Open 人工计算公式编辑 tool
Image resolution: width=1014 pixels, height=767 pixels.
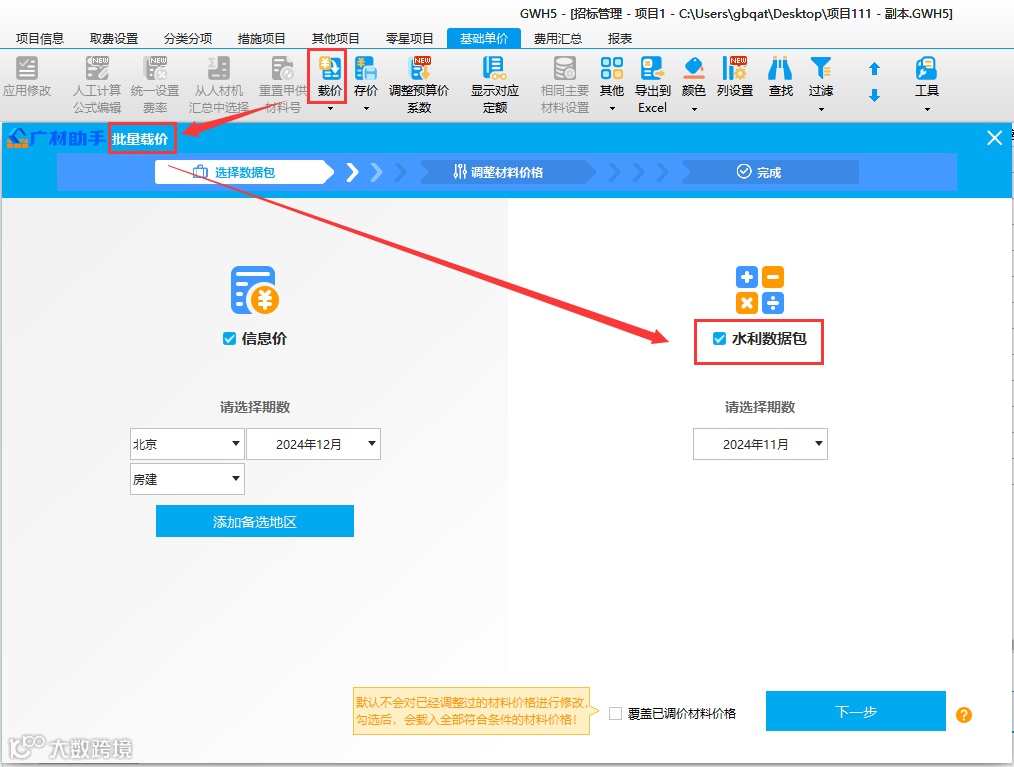coord(97,68)
